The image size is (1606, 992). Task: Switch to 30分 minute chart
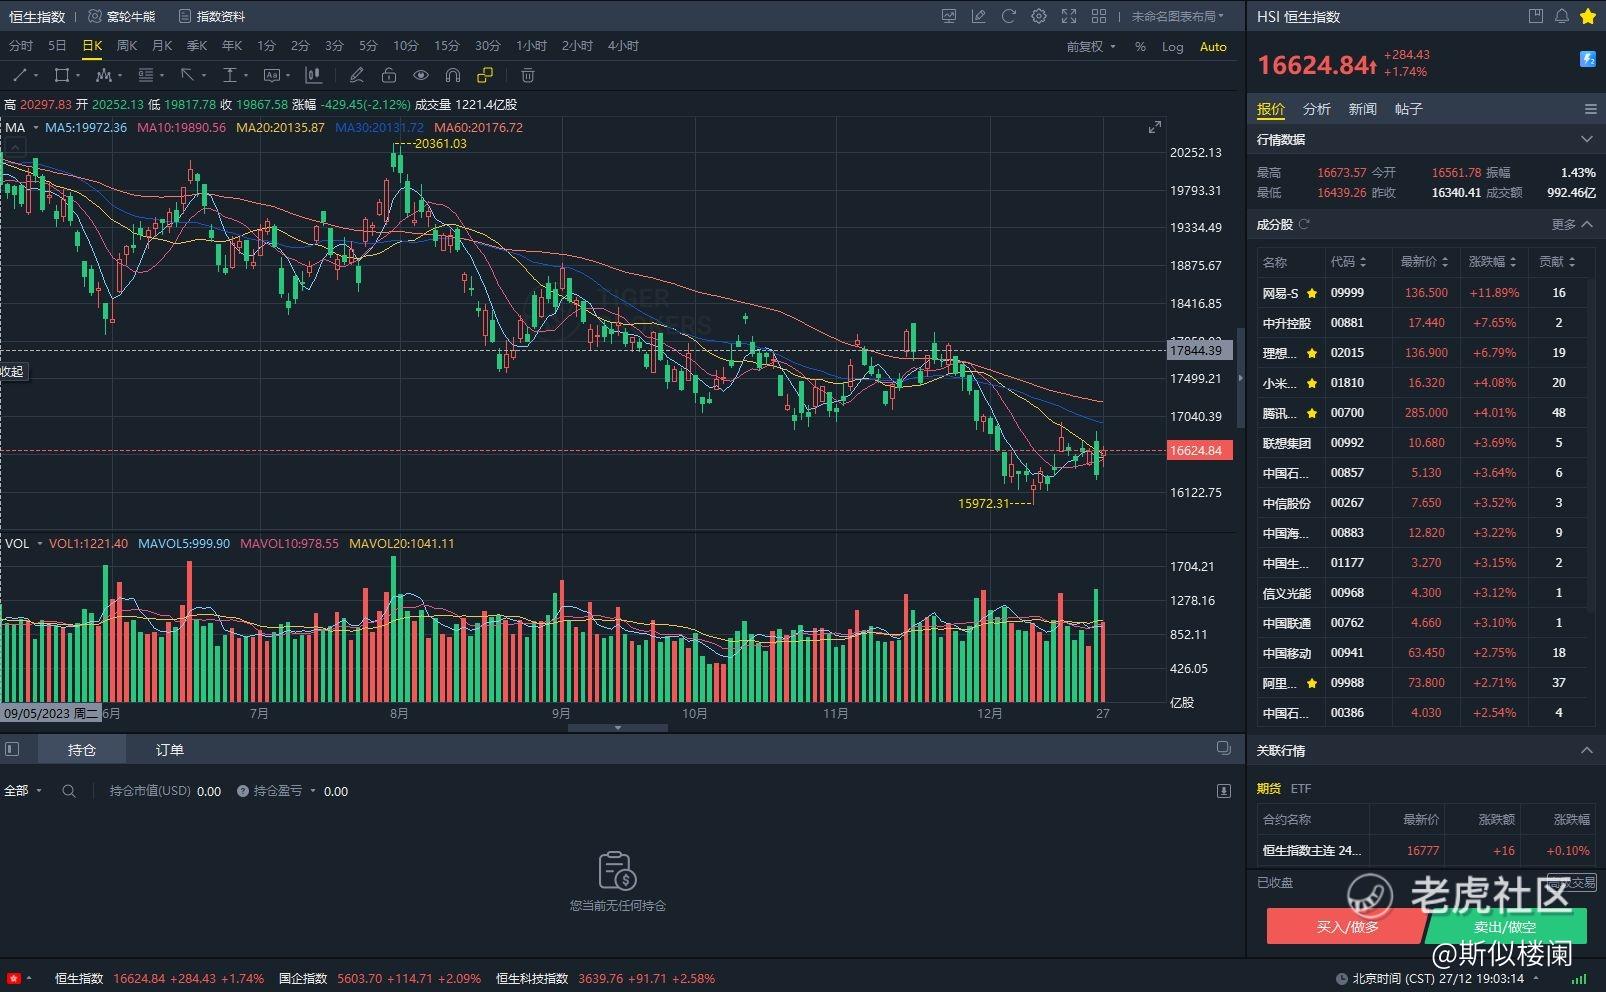(x=488, y=46)
